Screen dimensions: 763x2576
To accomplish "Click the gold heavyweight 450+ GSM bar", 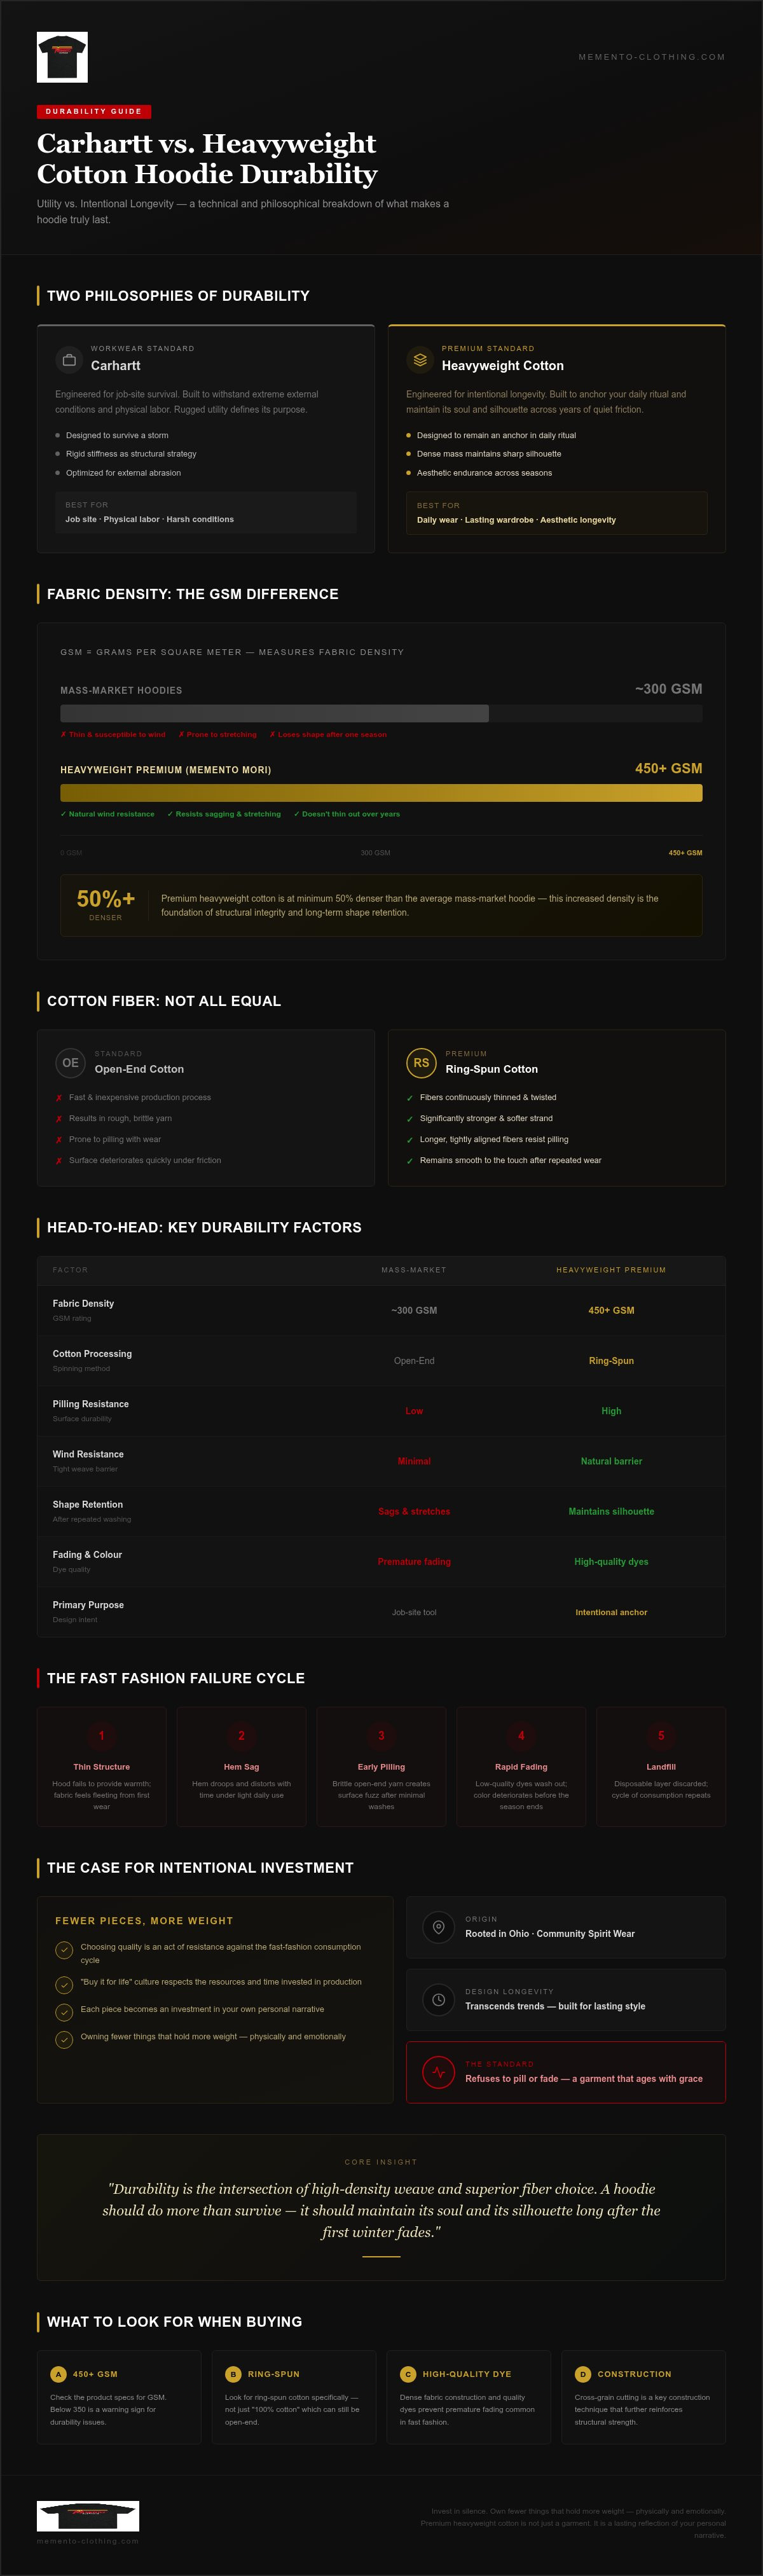I will (381, 793).
